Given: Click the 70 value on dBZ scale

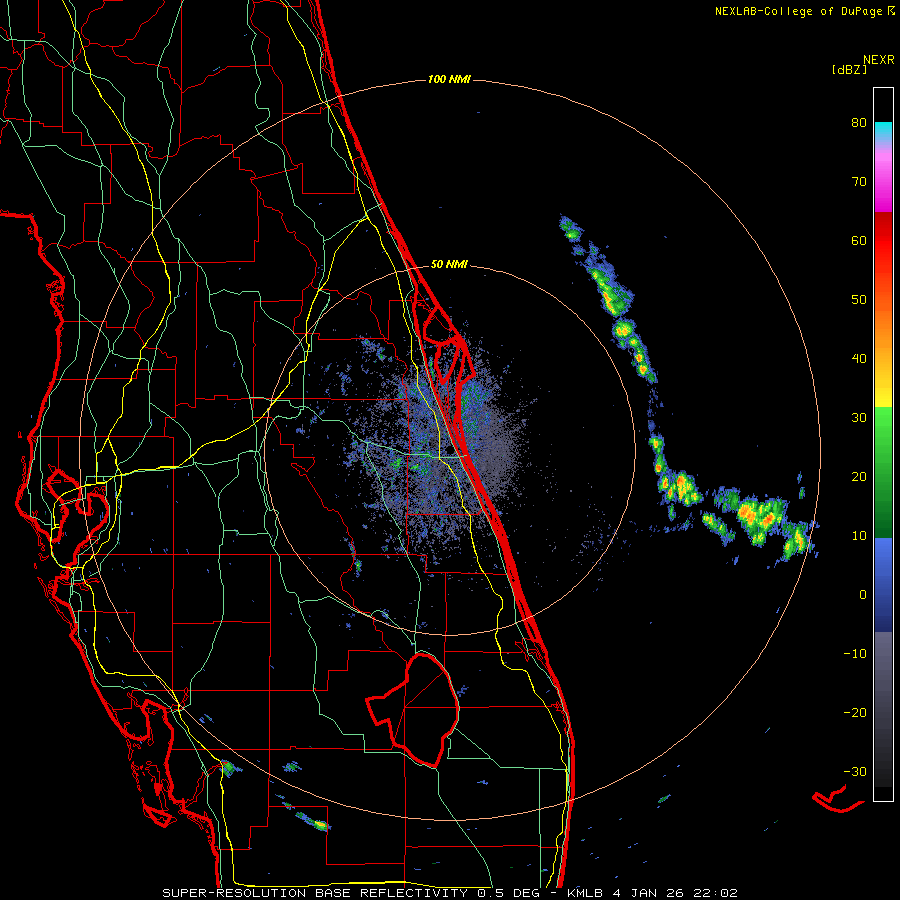Looking at the screenshot, I should pyautogui.click(x=859, y=182).
